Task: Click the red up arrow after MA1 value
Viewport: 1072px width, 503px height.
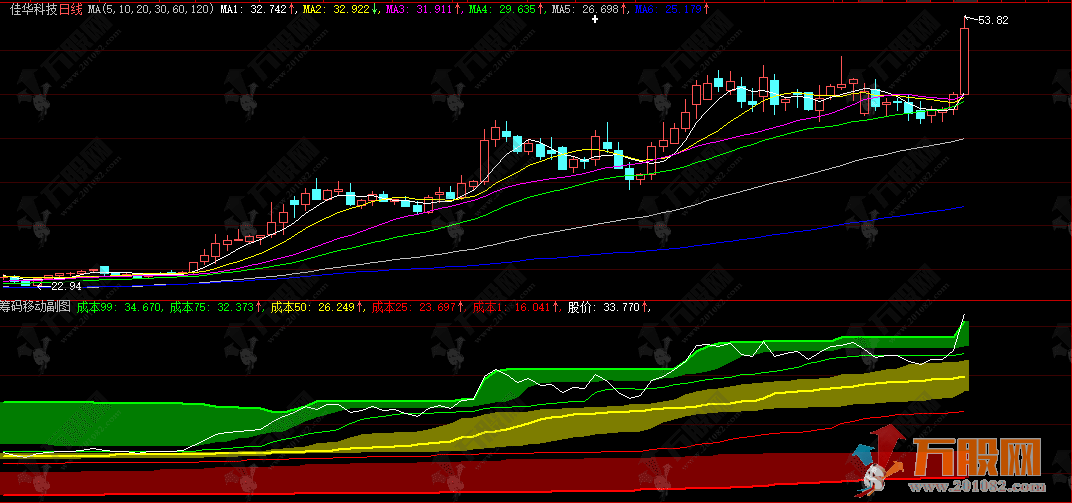Action: coord(292,9)
